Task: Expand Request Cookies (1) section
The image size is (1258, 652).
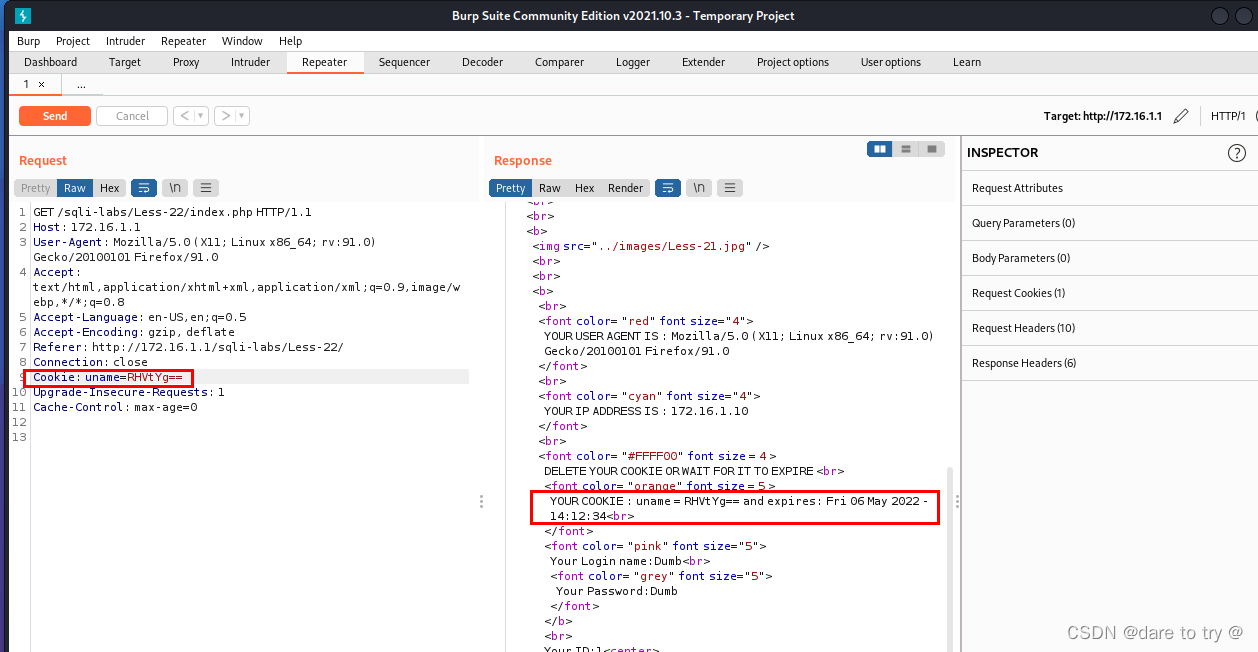Action: (1110, 293)
